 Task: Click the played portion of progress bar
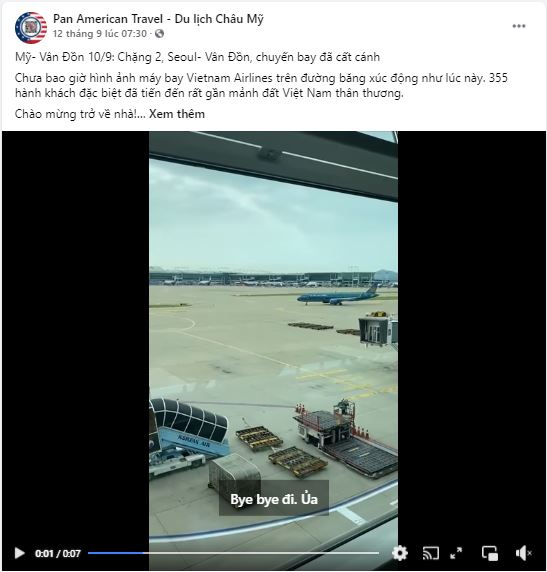click(x=116, y=553)
